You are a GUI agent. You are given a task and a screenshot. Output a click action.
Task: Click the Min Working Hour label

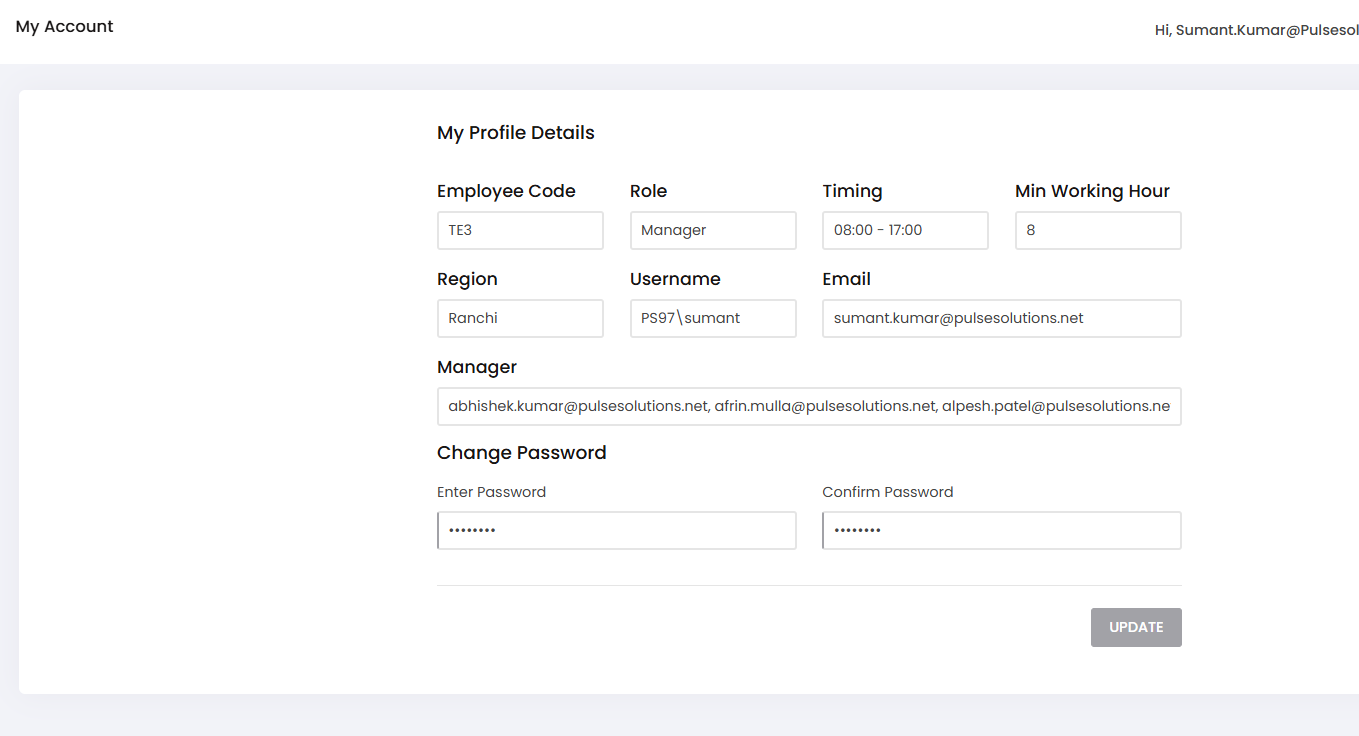point(1092,191)
